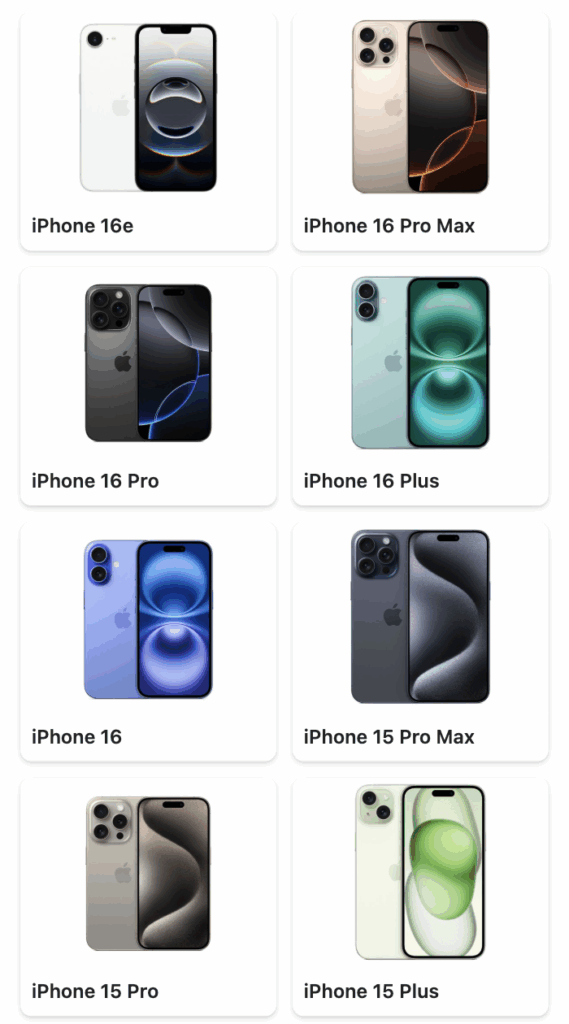Viewport: 569px width, 1024px height.
Task: Click the "iPhone 16e" title
Action: click(x=82, y=226)
